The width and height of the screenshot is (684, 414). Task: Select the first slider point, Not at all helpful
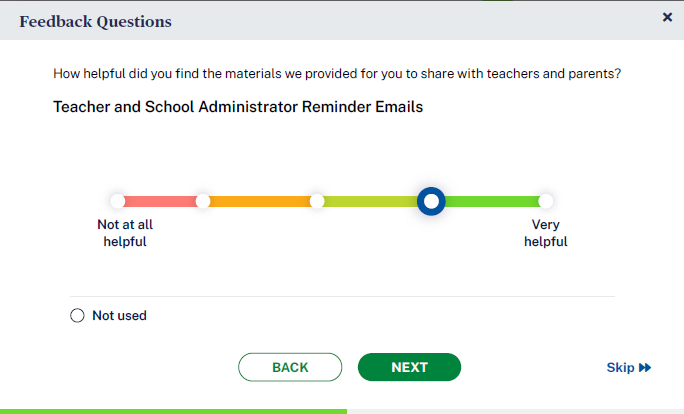point(118,201)
